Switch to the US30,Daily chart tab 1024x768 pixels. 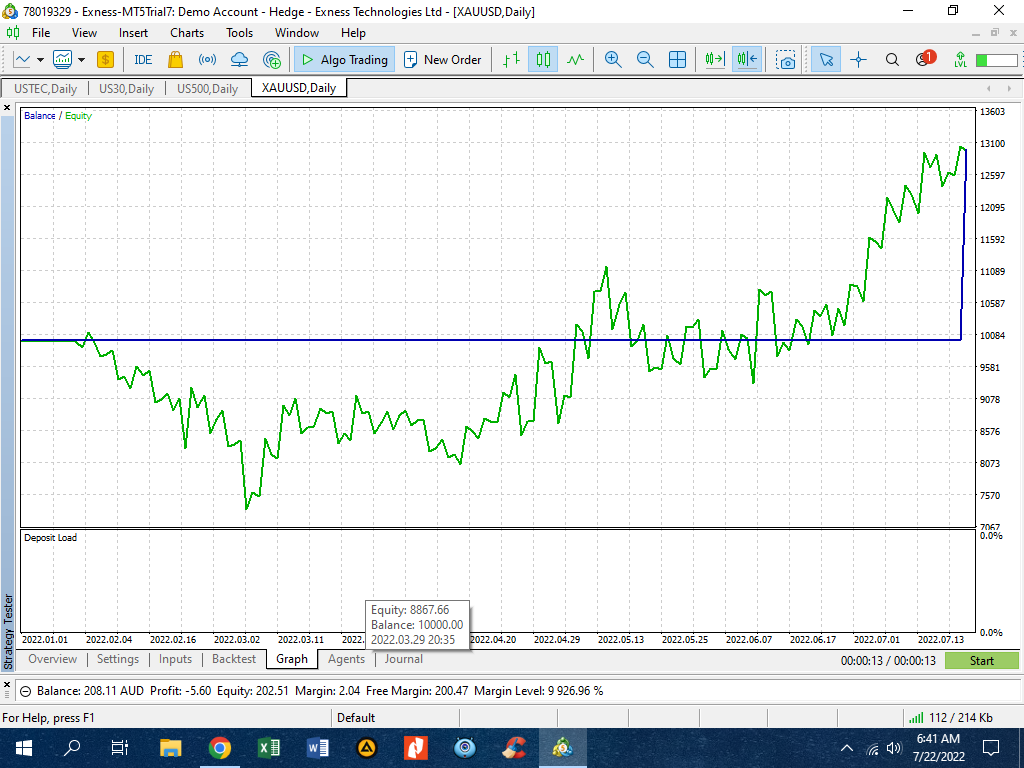[x=126, y=88]
